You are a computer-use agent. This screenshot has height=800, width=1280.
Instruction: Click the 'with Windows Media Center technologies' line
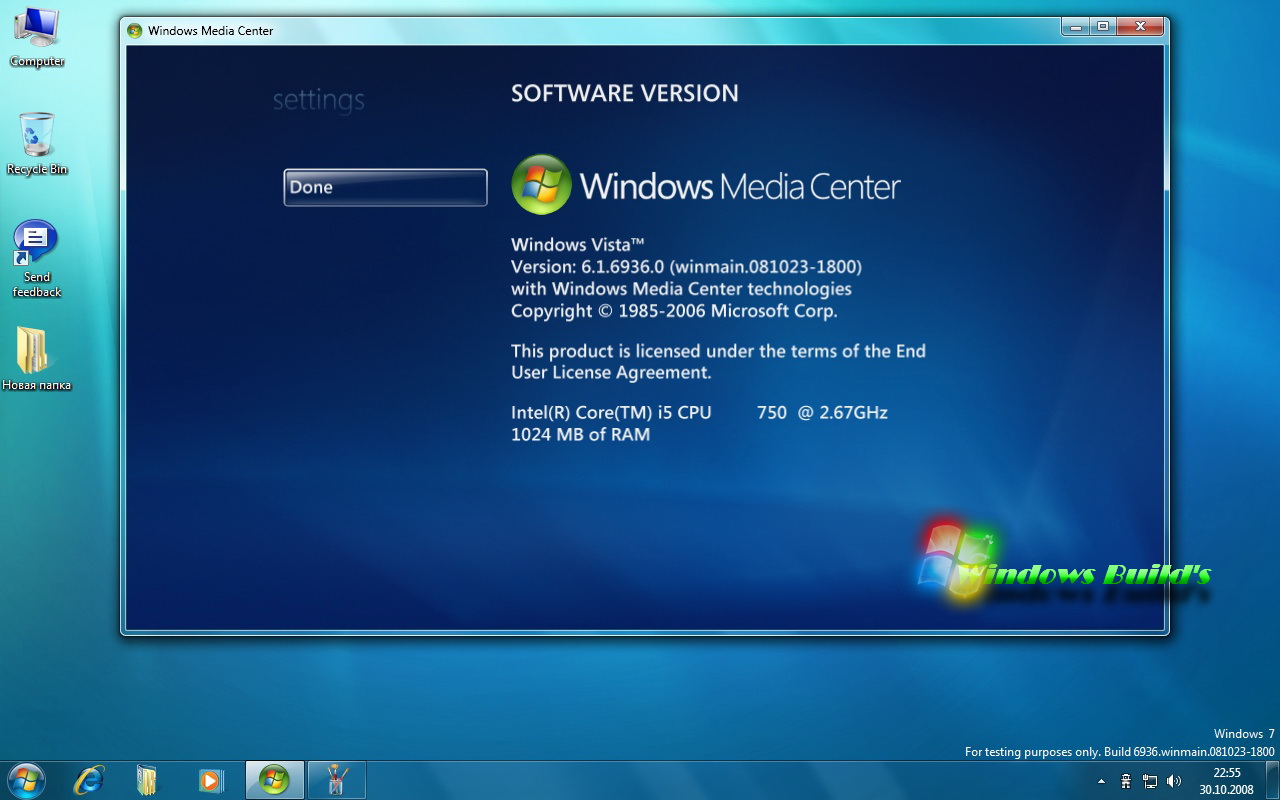[x=681, y=289]
